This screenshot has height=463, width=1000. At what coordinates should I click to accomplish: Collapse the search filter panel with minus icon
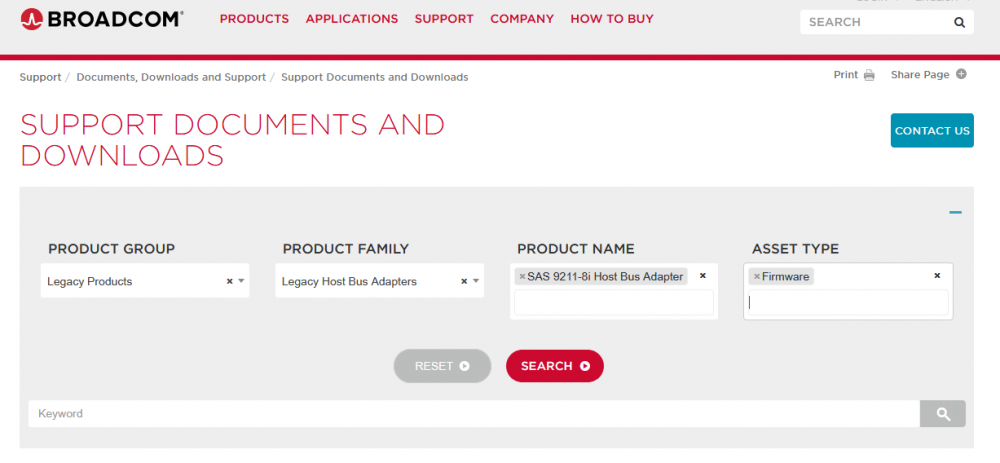coord(955,212)
